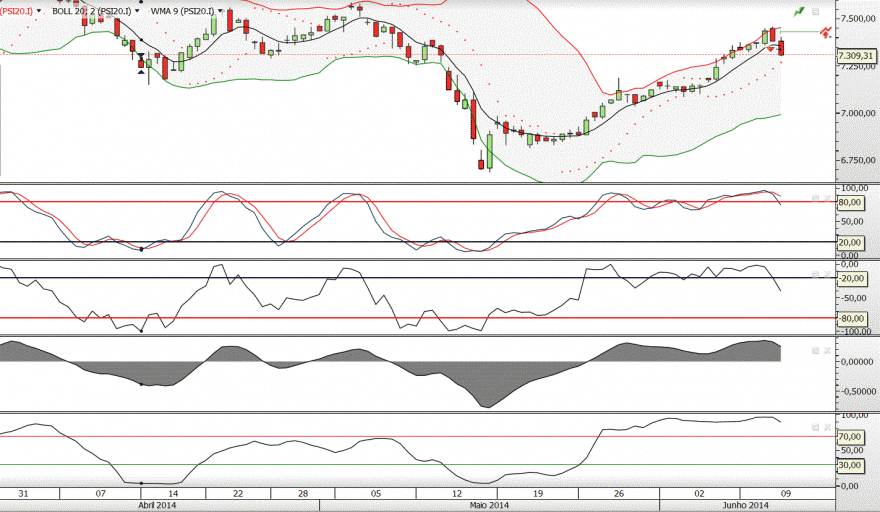The image size is (880, 512).
Task: Maximize the main price chart panel
Action: click(815, 11)
